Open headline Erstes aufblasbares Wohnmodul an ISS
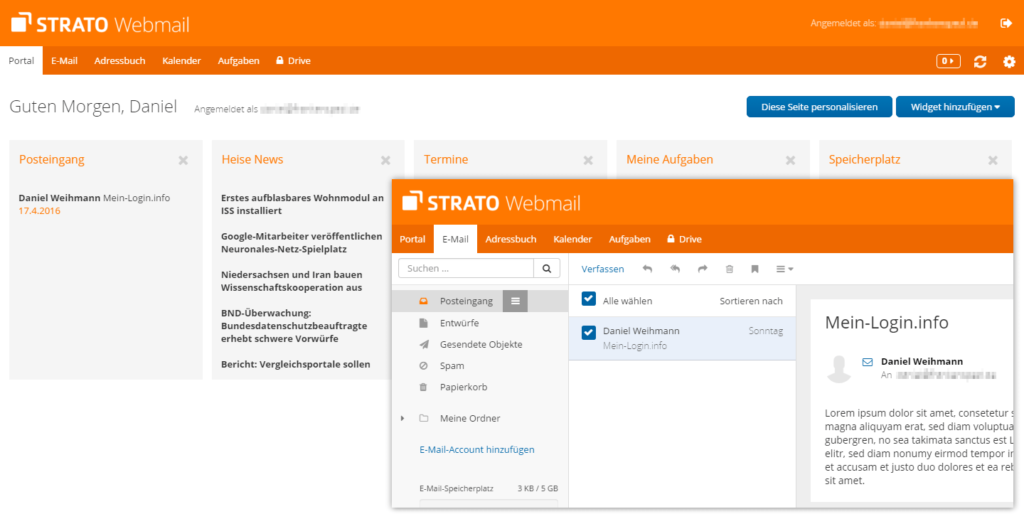The width and height of the screenshot is (1024, 519). coord(302,204)
